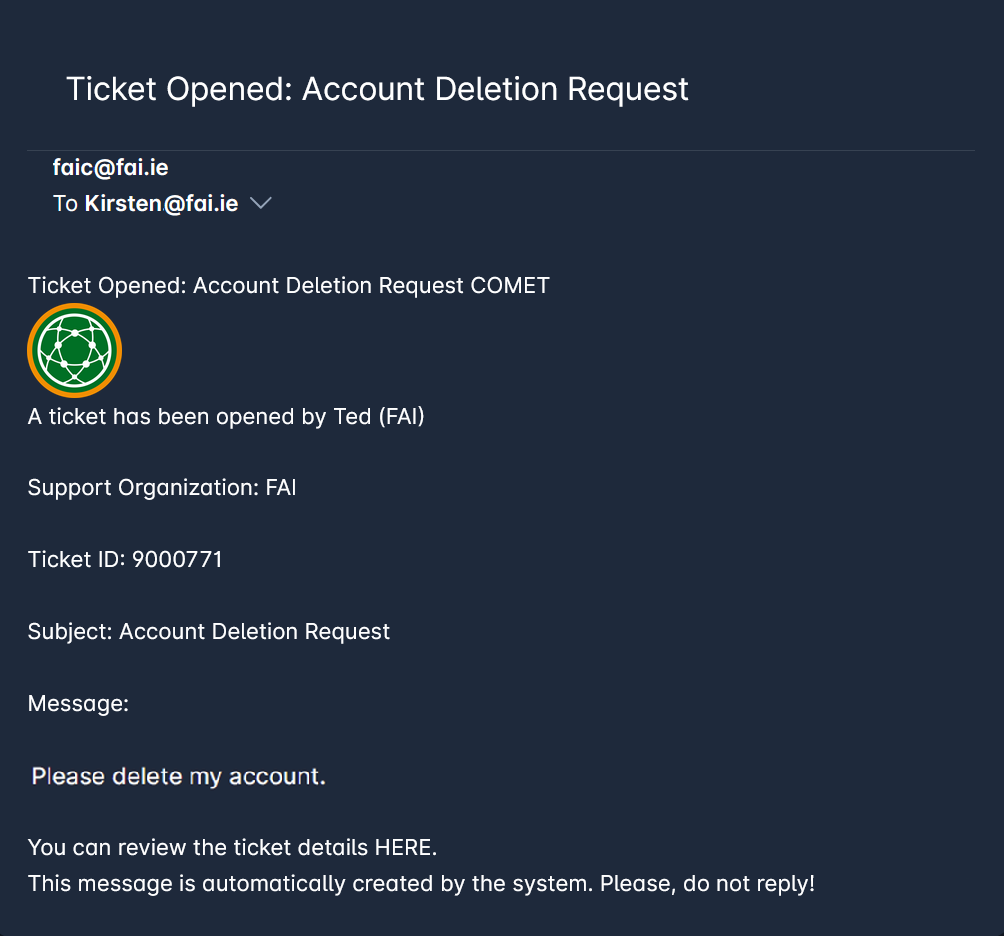Viewport: 1004px width, 936px height.
Task: Click the "Please delete my account." message
Action: click(178, 776)
